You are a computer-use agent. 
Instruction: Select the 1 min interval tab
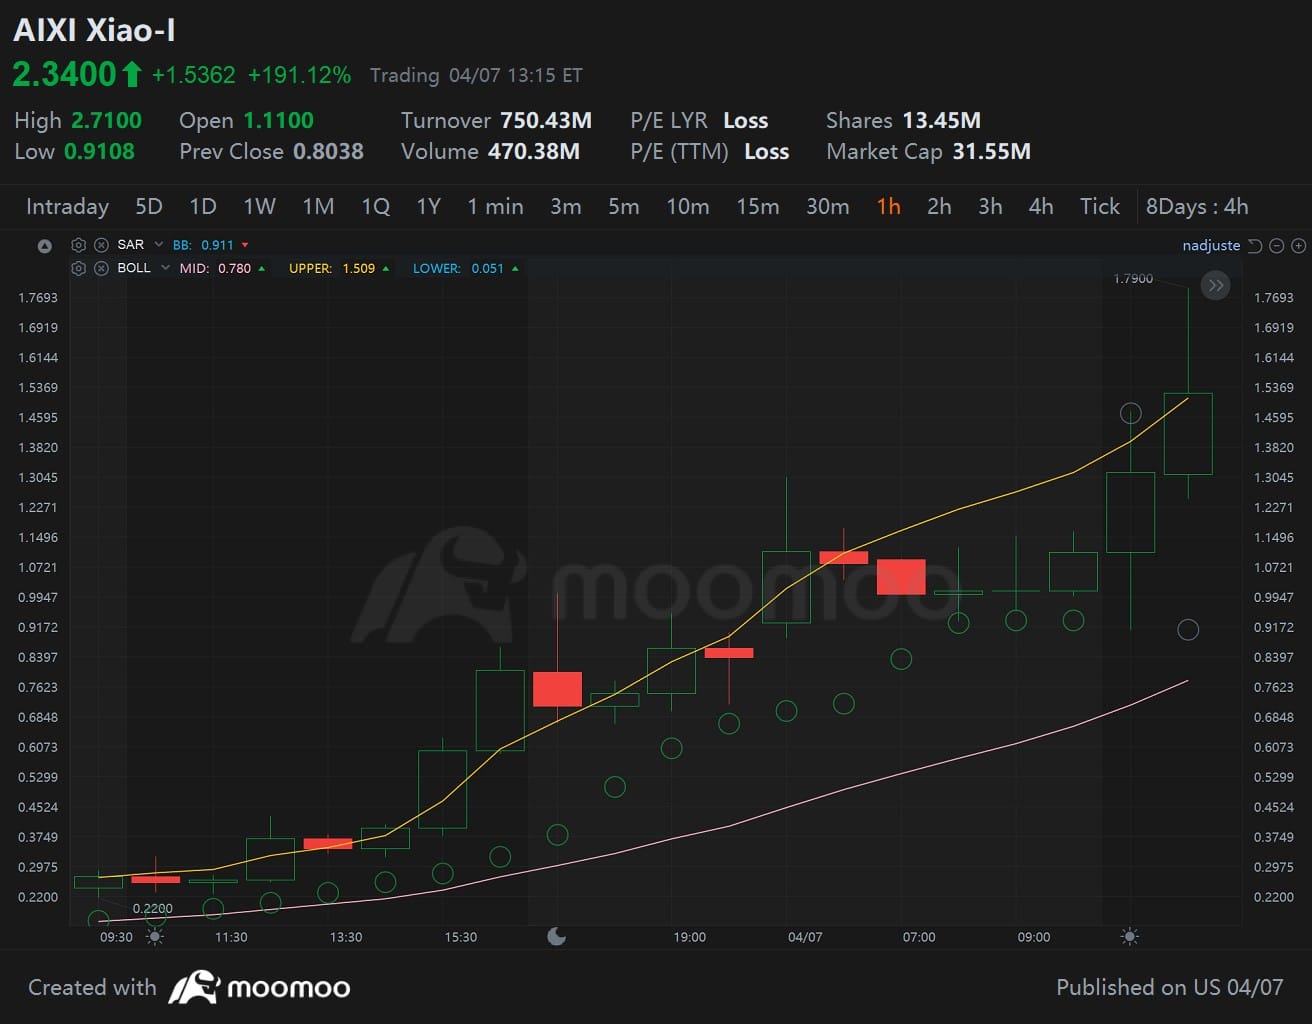(x=495, y=206)
